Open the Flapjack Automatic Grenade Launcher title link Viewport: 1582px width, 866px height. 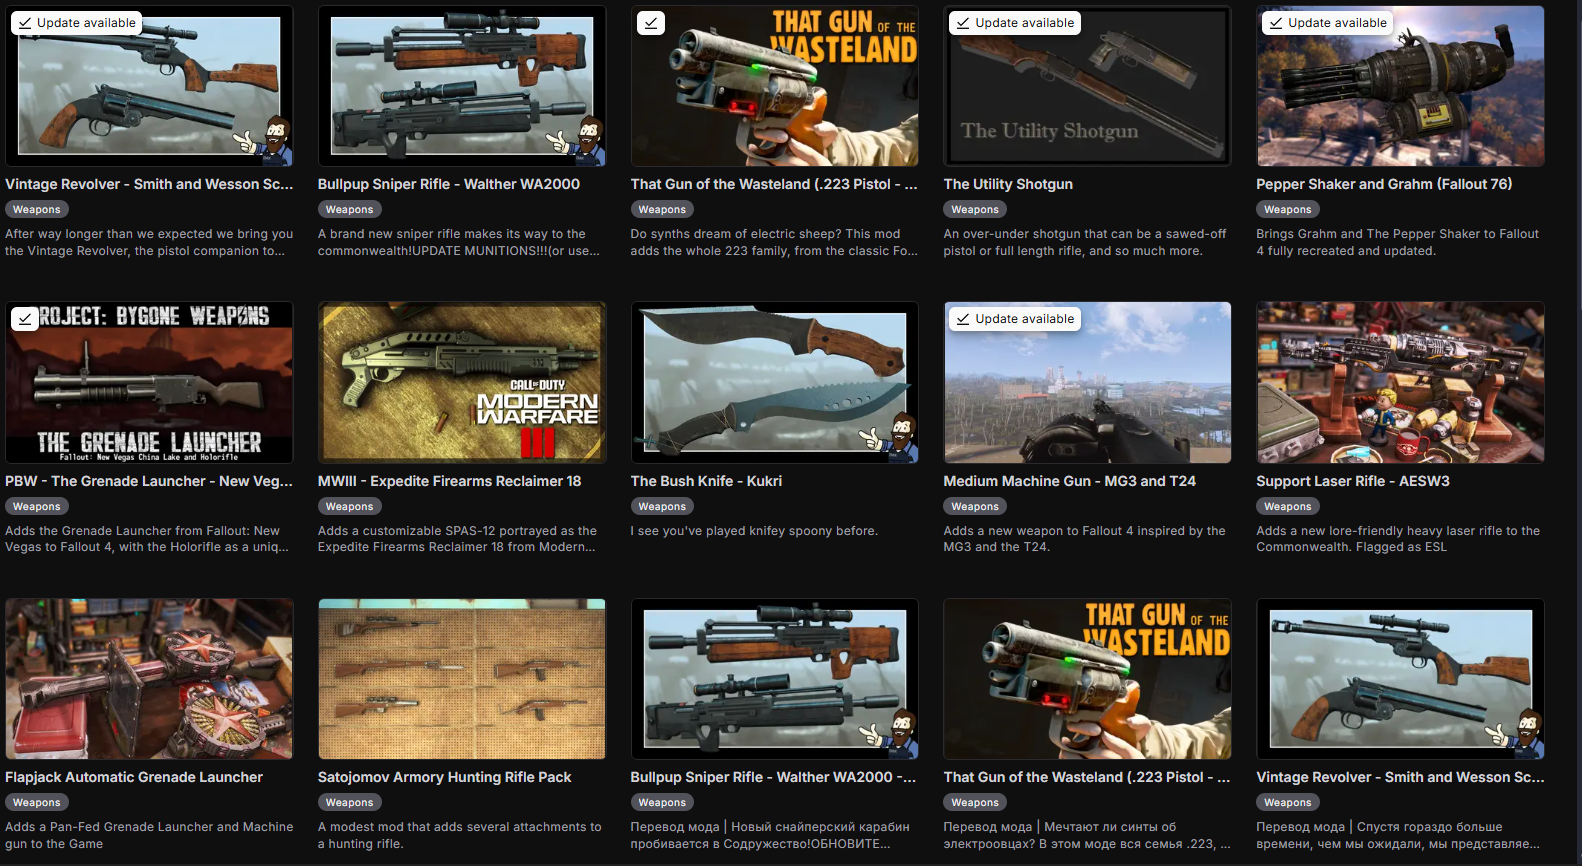[134, 777]
